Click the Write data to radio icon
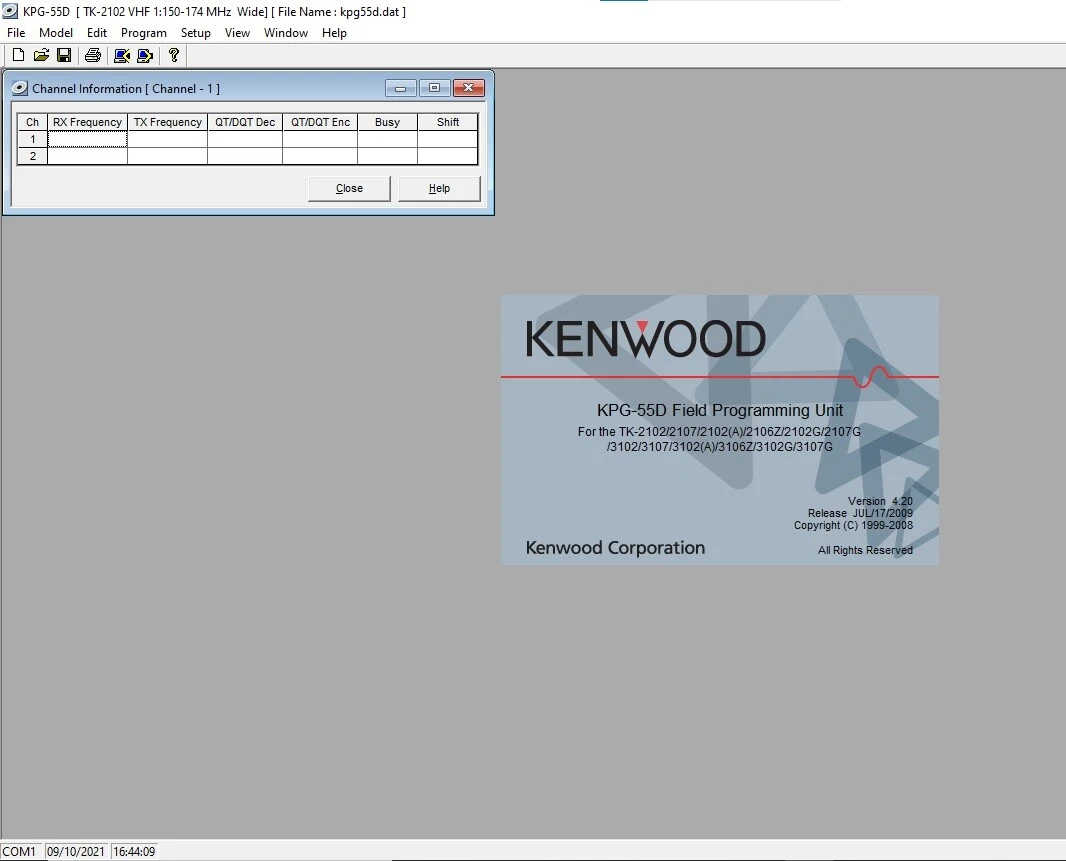Image resolution: width=1066 pixels, height=861 pixels. tap(145, 55)
